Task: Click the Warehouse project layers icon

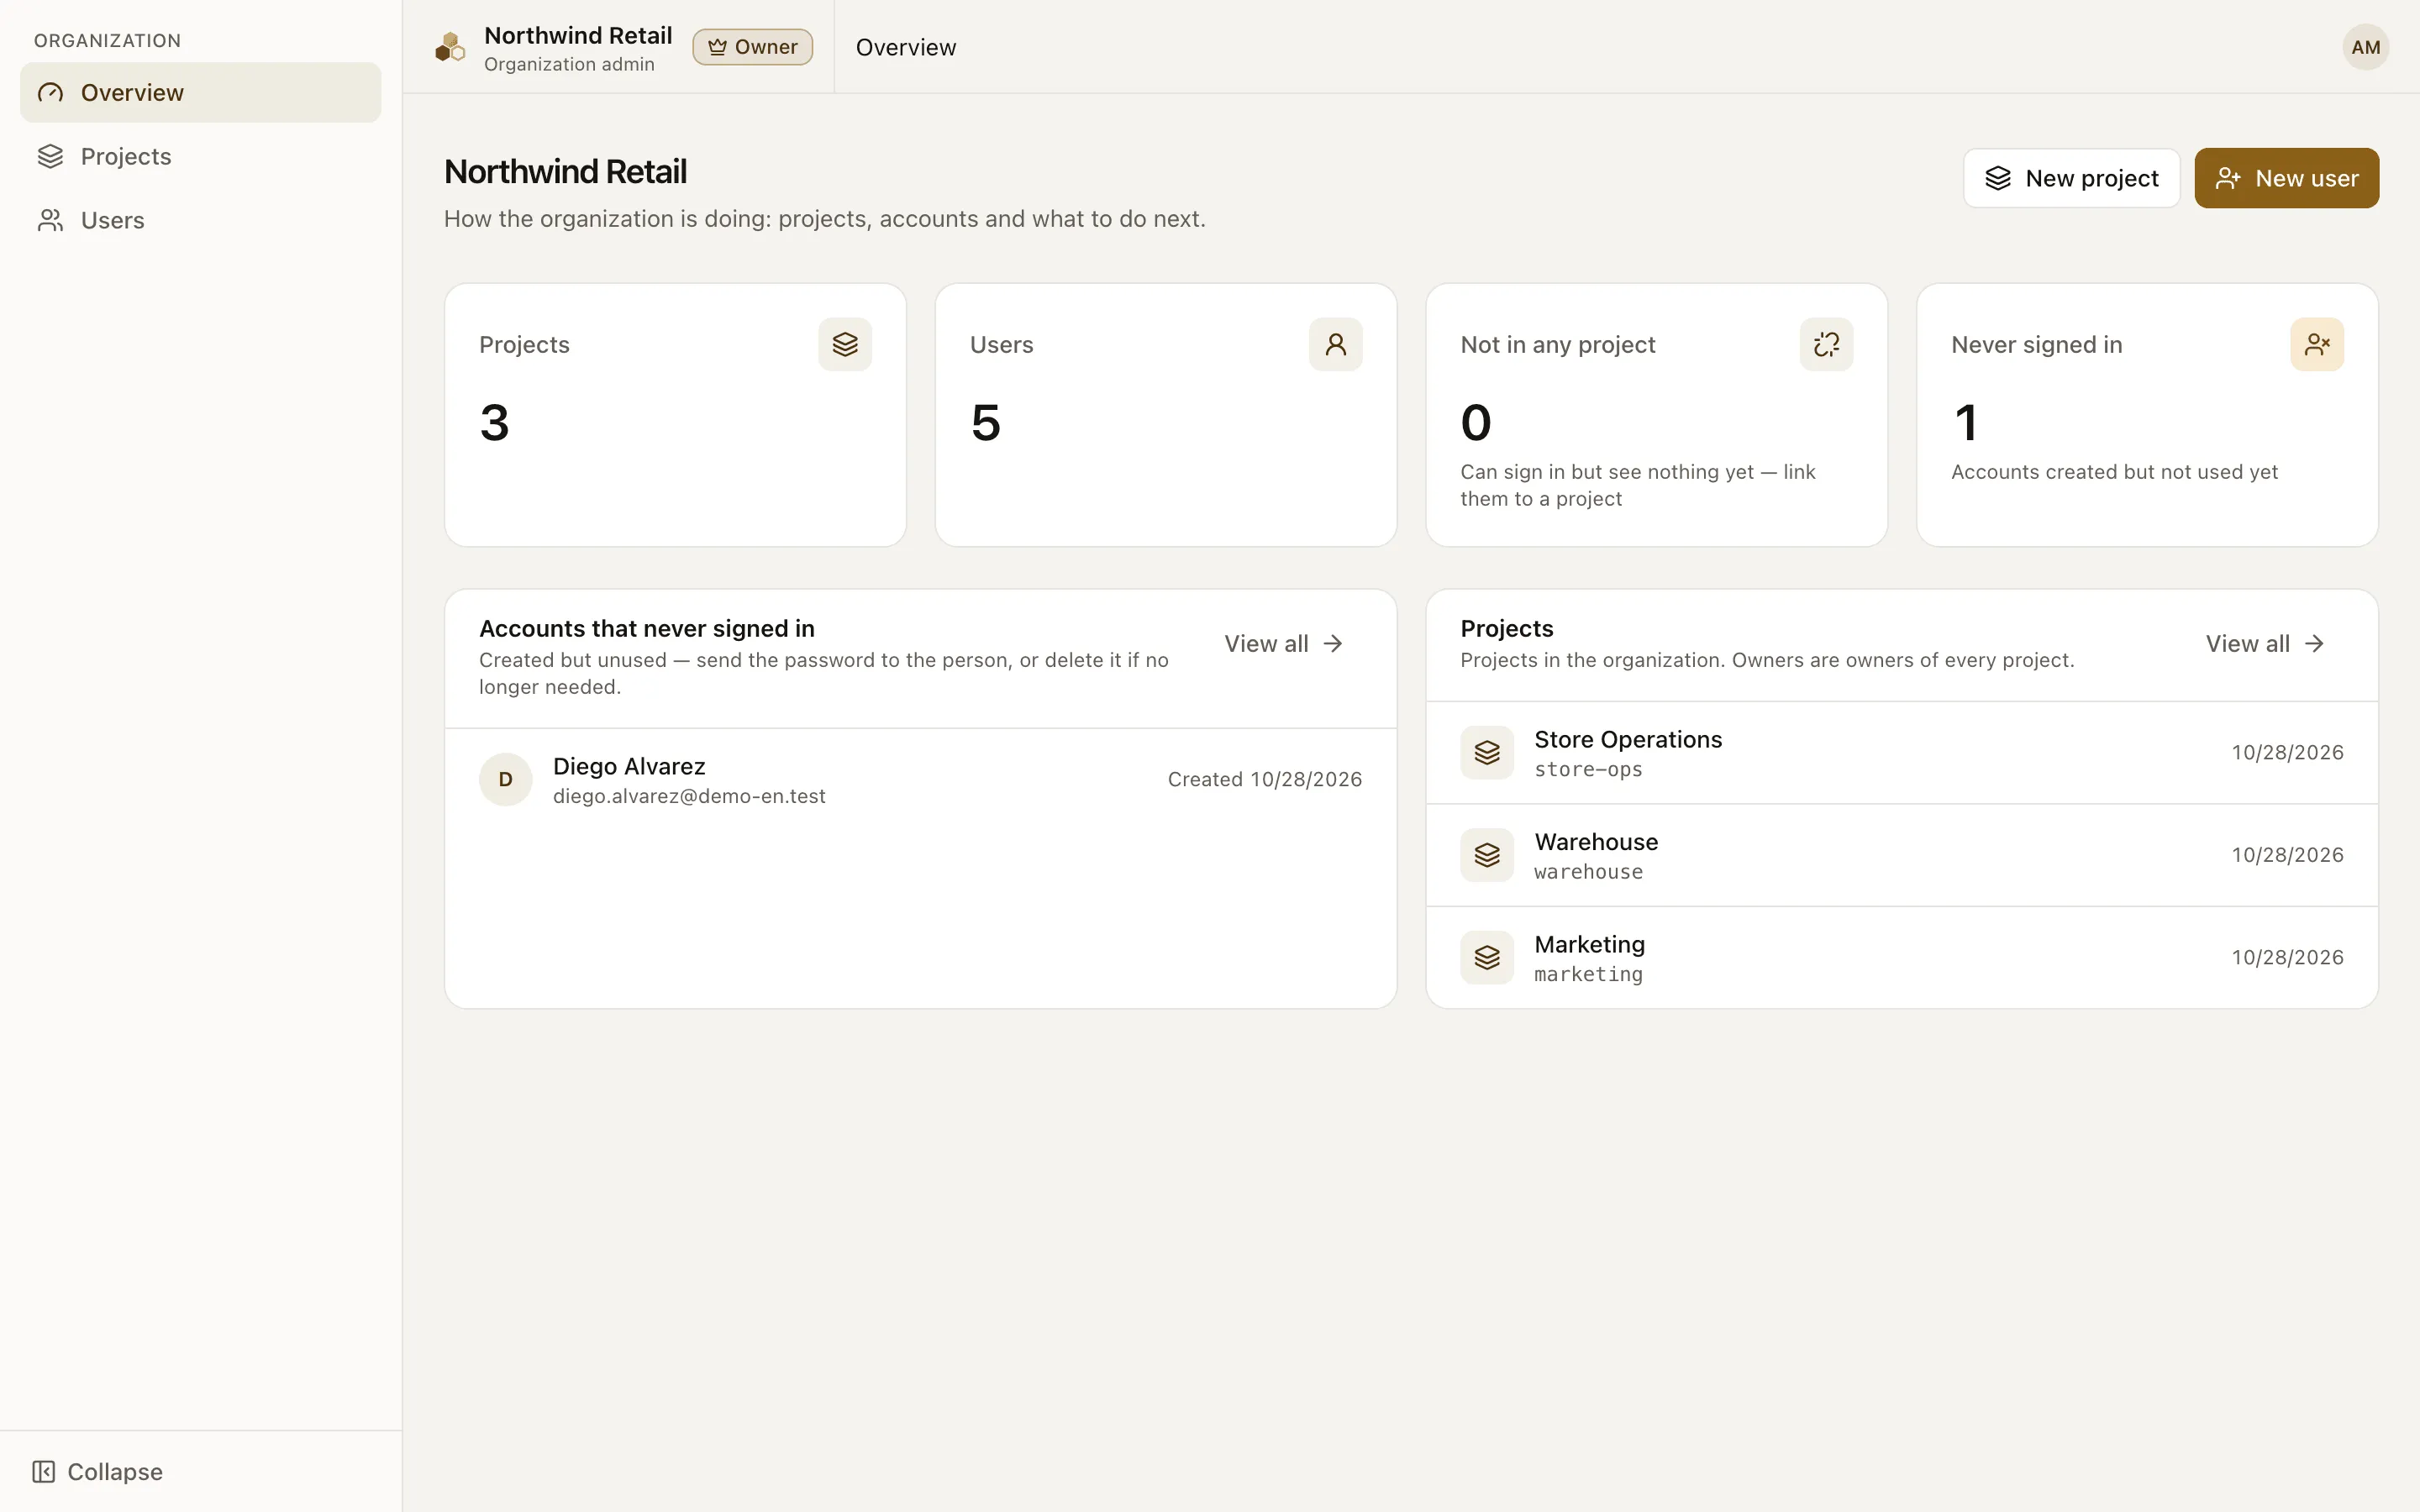Action: pyautogui.click(x=1487, y=855)
